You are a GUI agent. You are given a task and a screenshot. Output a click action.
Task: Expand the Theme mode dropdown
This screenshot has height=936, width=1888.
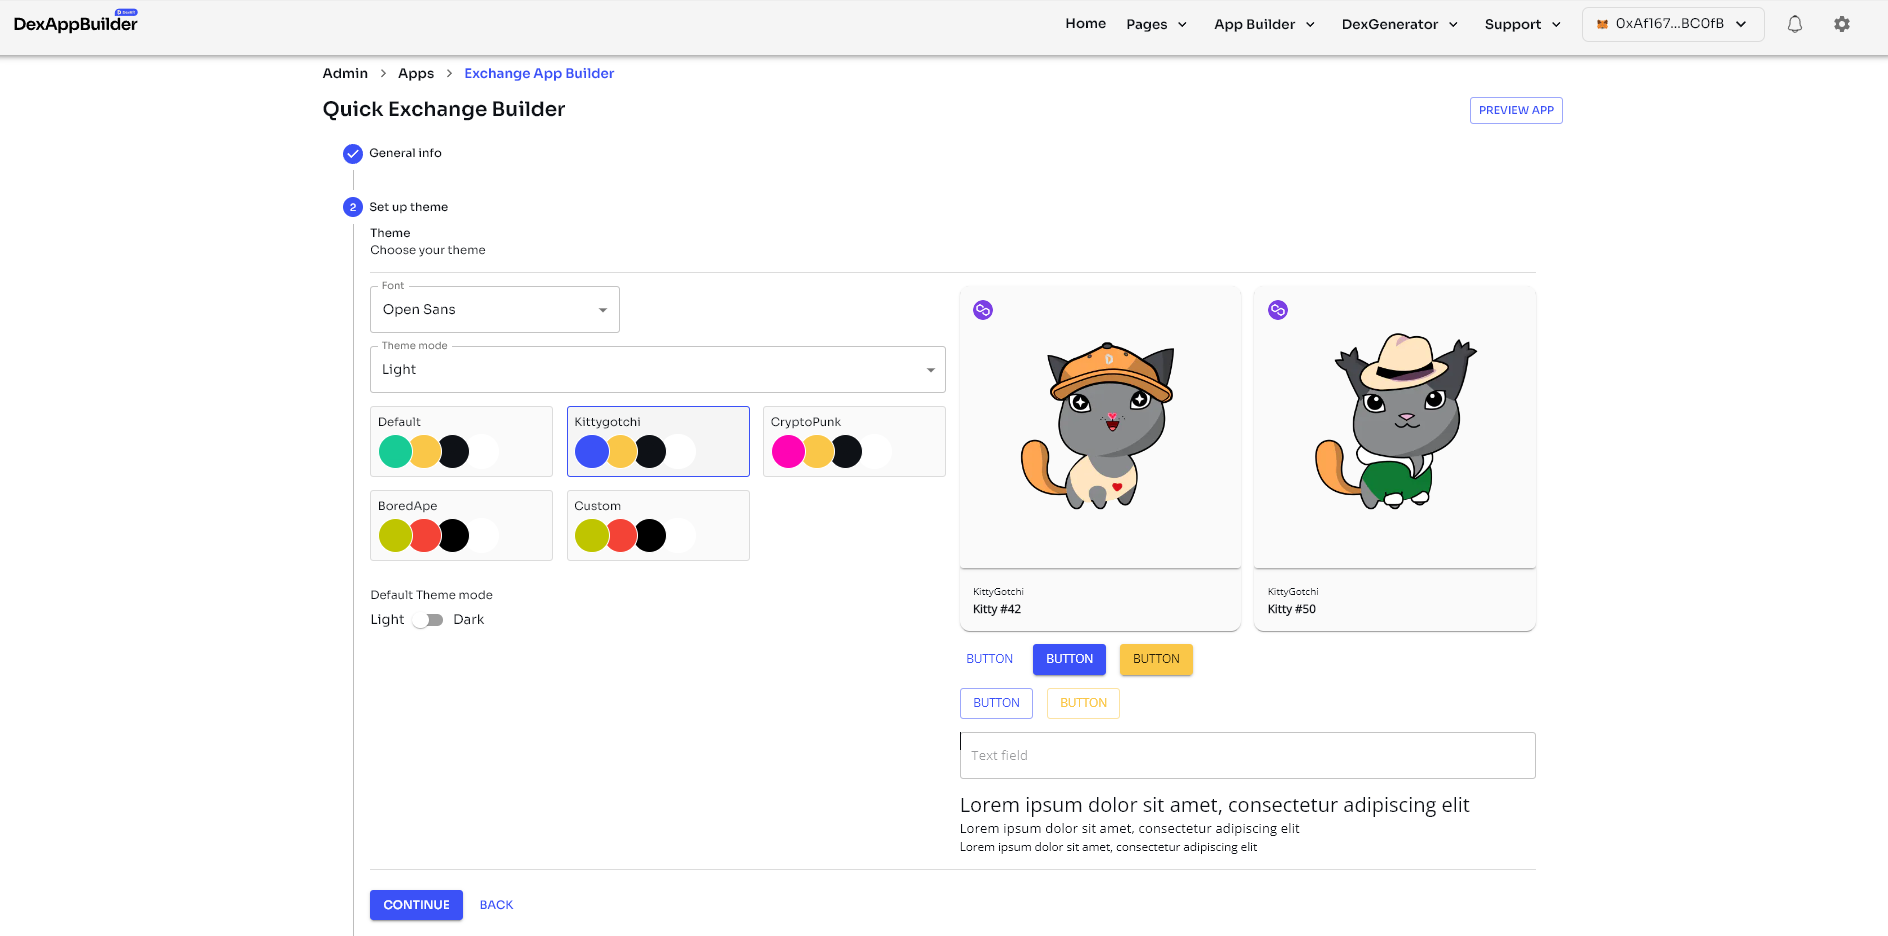(657, 370)
